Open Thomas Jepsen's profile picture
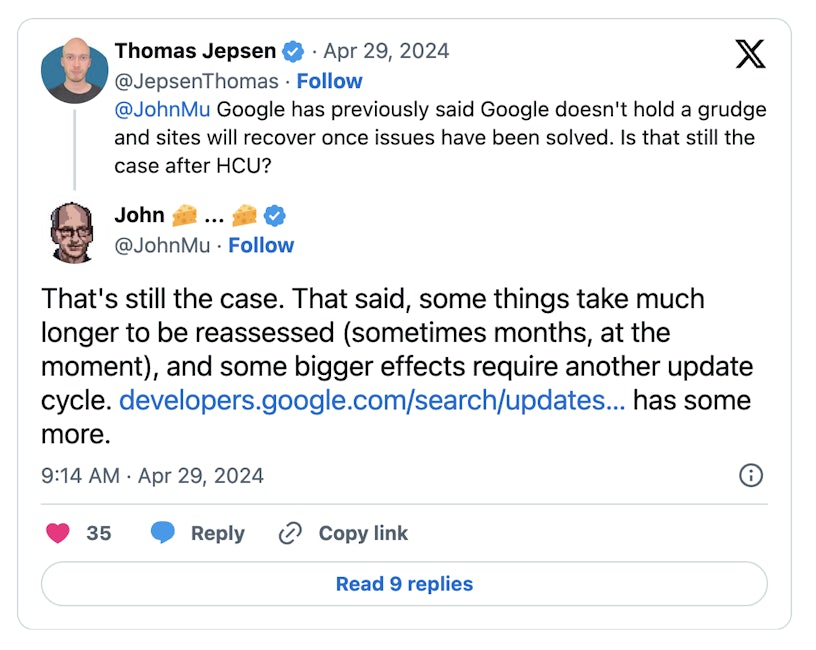Screen dimensions: 816x650 click(x=75, y=71)
